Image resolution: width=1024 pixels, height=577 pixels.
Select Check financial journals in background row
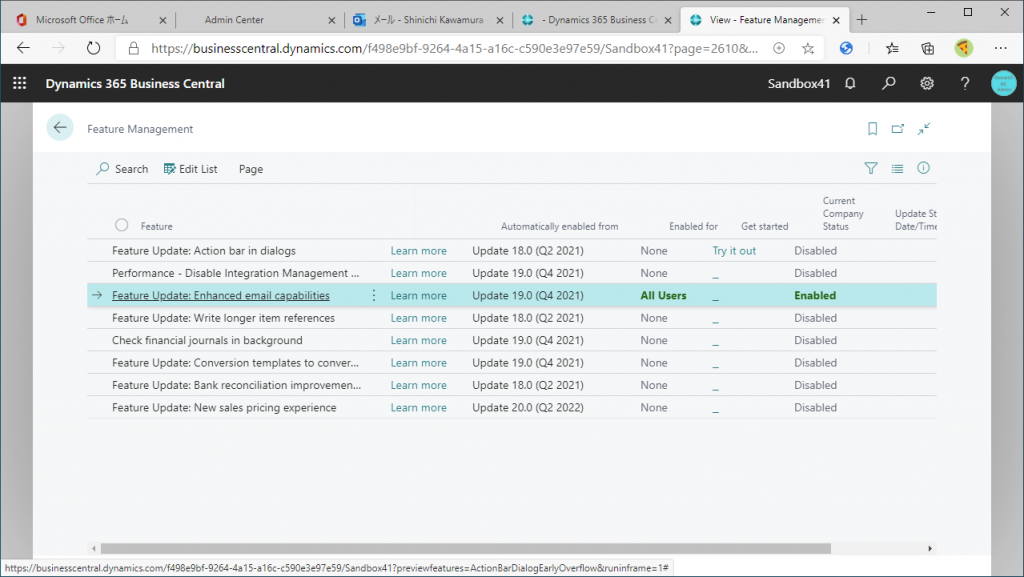(207, 341)
